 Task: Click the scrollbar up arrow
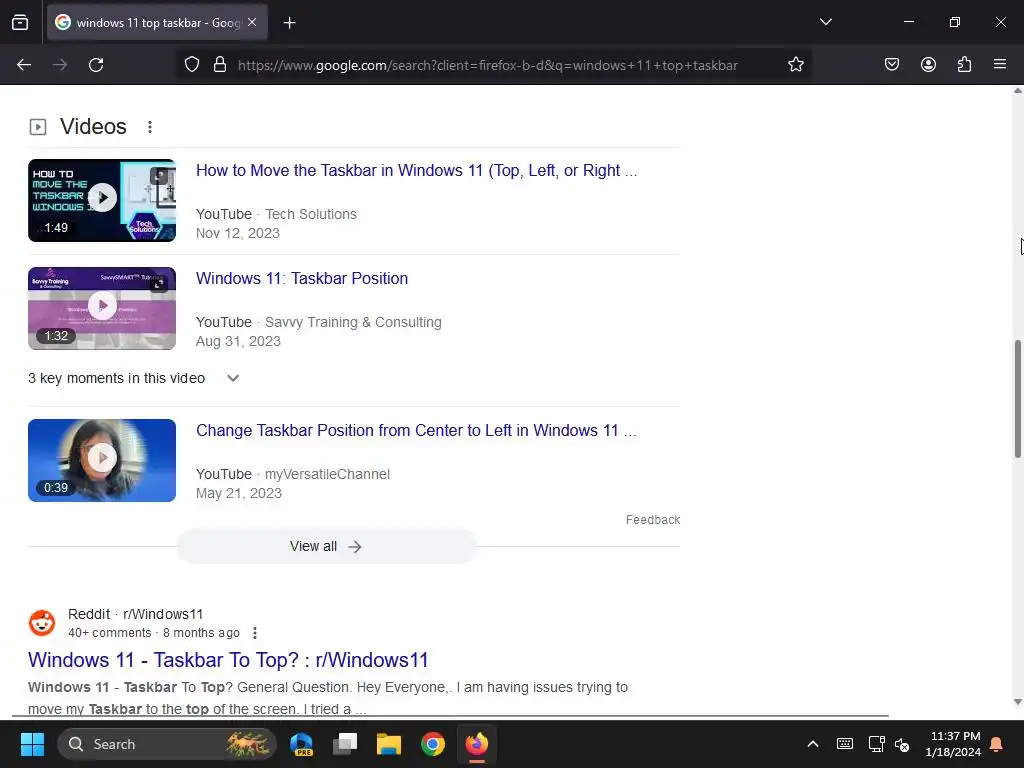click(x=1017, y=91)
